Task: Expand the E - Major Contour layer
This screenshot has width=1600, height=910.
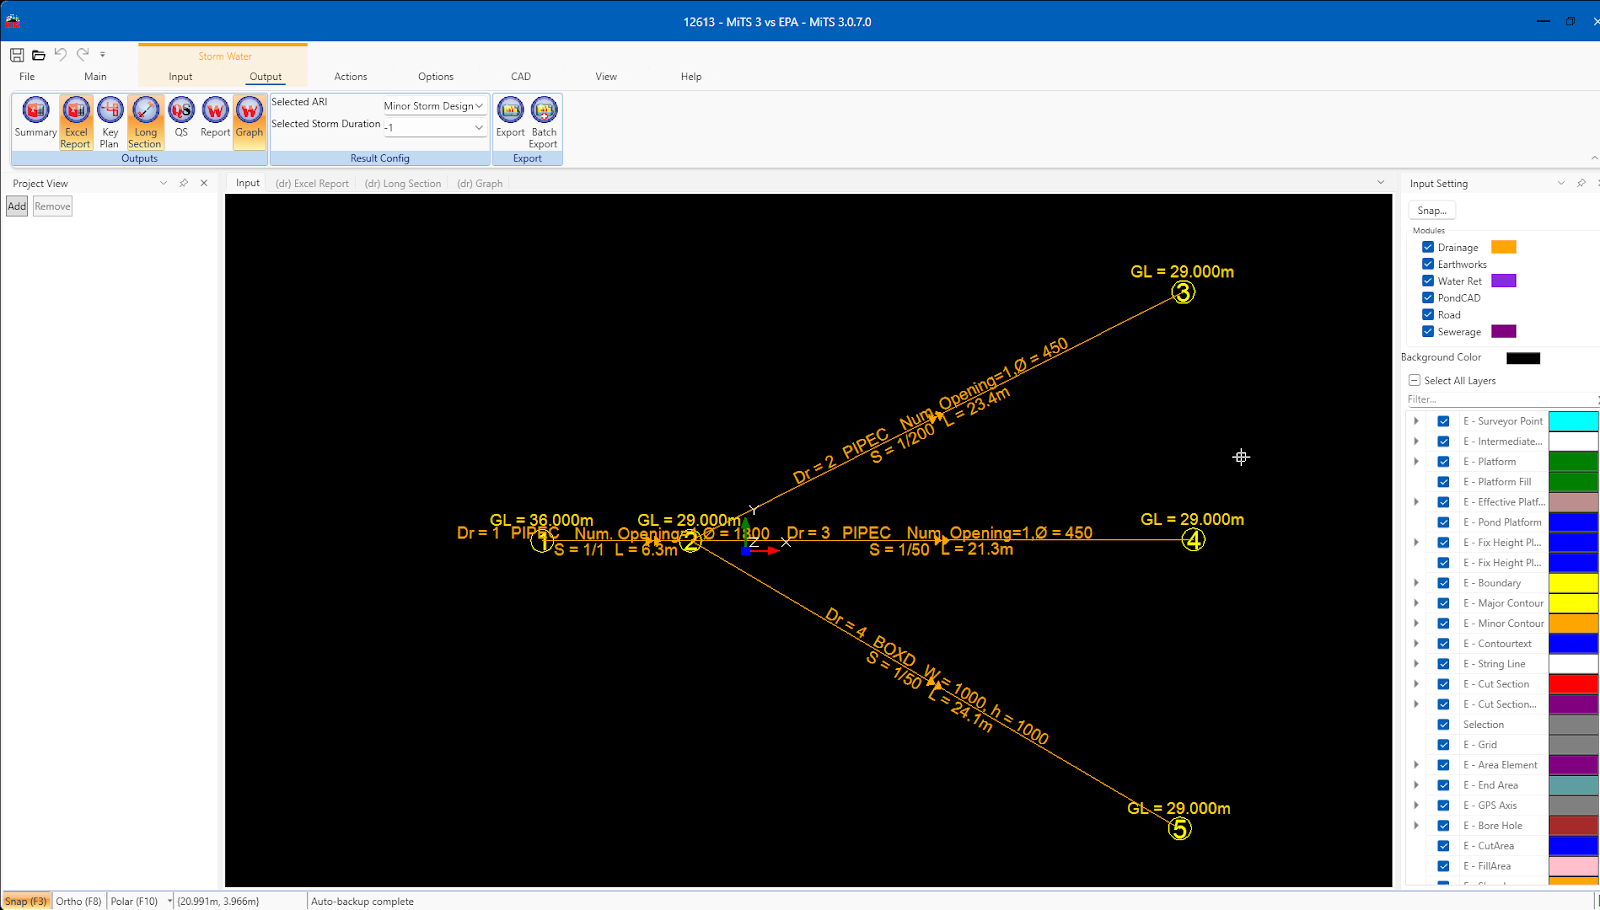Action: (1416, 603)
